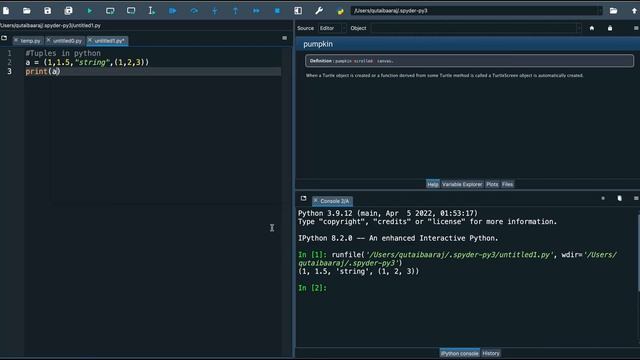Run selection or current line
Screen dimensions: 640x360
[x=151, y=11]
